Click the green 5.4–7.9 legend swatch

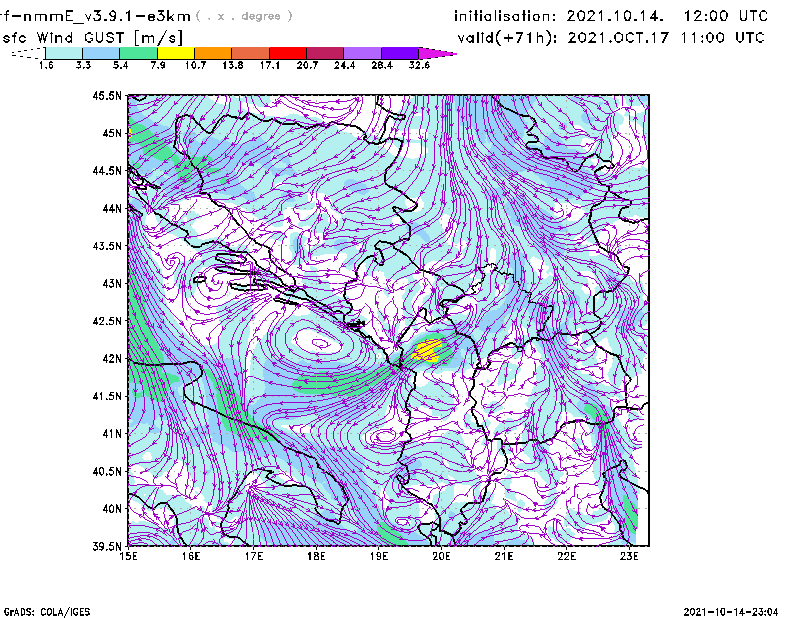pyautogui.click(x=138, y=53)
